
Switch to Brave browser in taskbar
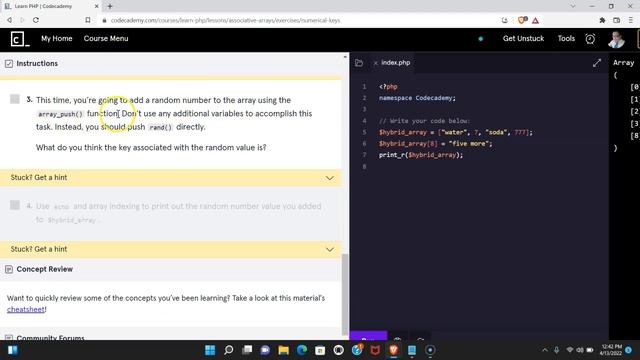coord(393,350)
